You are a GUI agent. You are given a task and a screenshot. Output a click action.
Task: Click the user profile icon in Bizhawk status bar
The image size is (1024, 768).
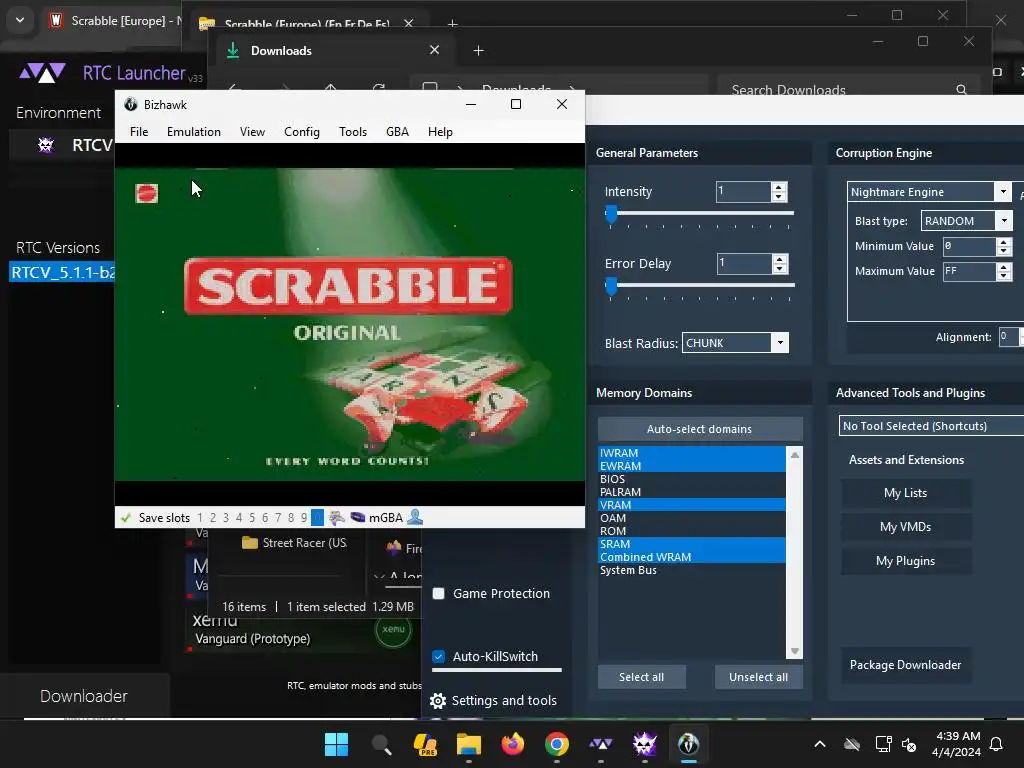415,517
